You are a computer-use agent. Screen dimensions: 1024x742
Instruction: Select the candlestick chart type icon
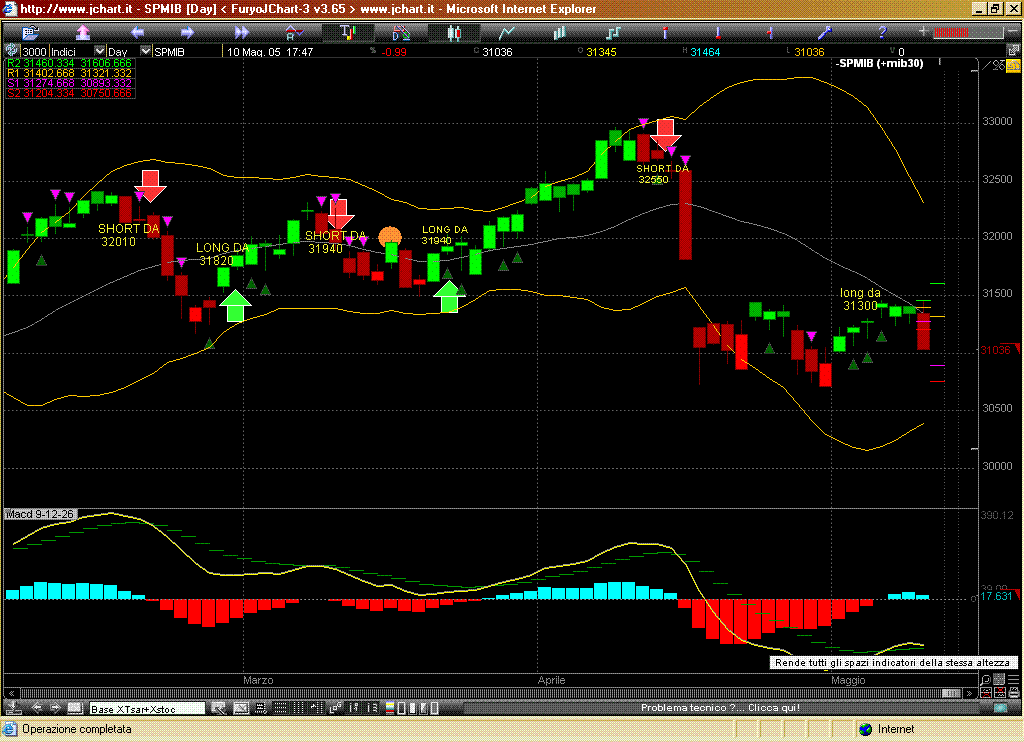pyautogui.click(x=454, y=33)
